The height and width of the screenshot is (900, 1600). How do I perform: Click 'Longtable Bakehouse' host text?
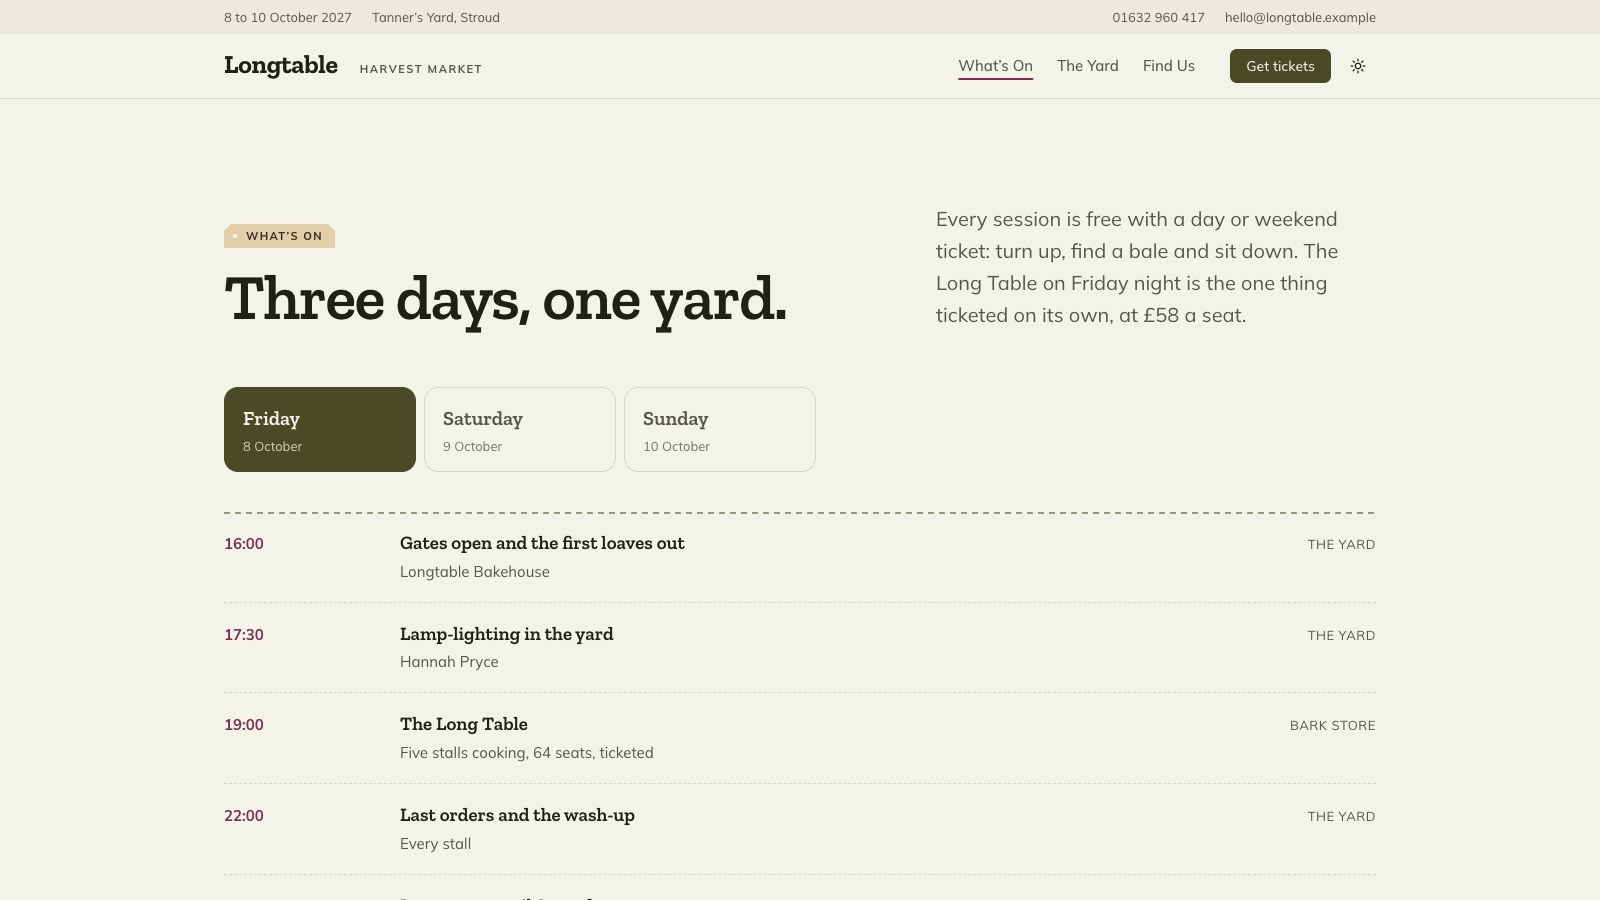(475, 572)
